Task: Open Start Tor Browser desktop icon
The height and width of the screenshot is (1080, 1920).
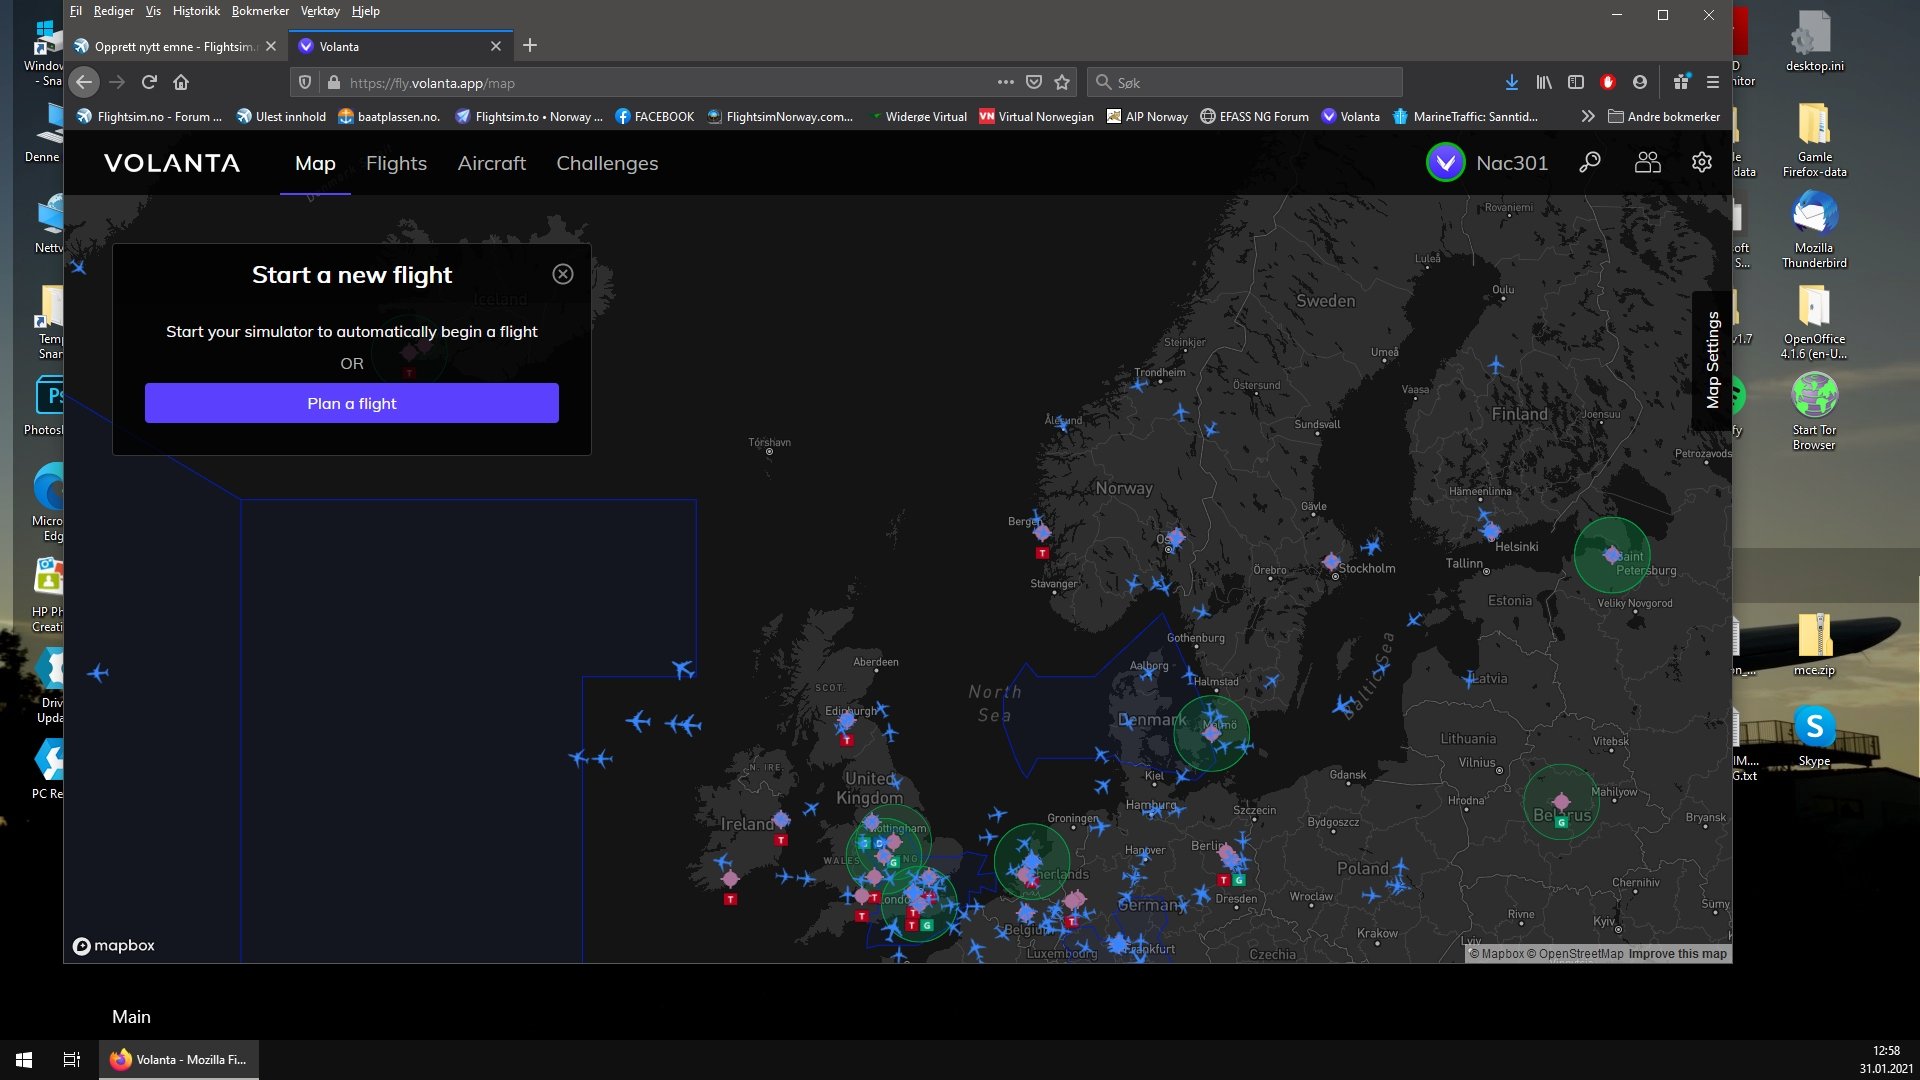Action: coord(1814,412)
